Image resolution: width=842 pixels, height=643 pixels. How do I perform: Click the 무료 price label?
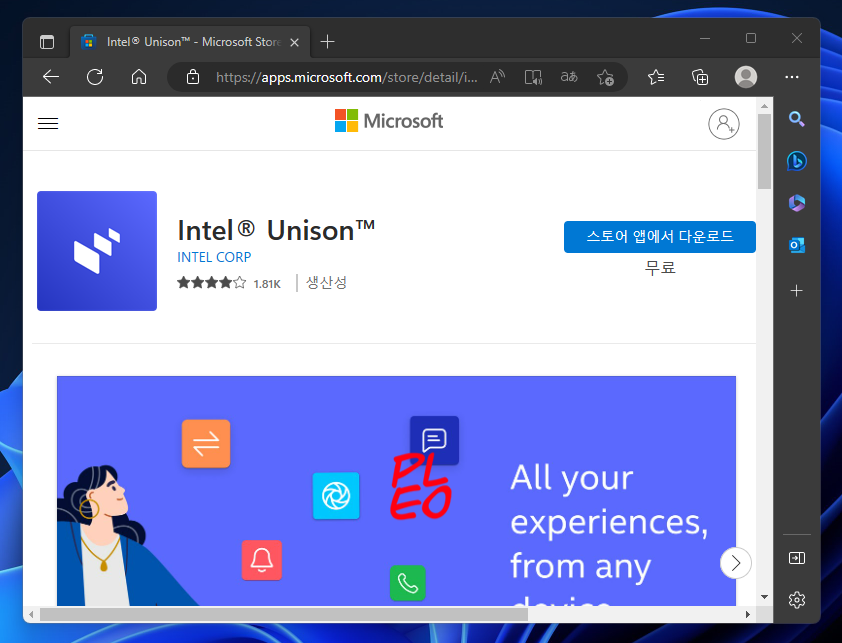pyautogui.click(x=660, y=267)
